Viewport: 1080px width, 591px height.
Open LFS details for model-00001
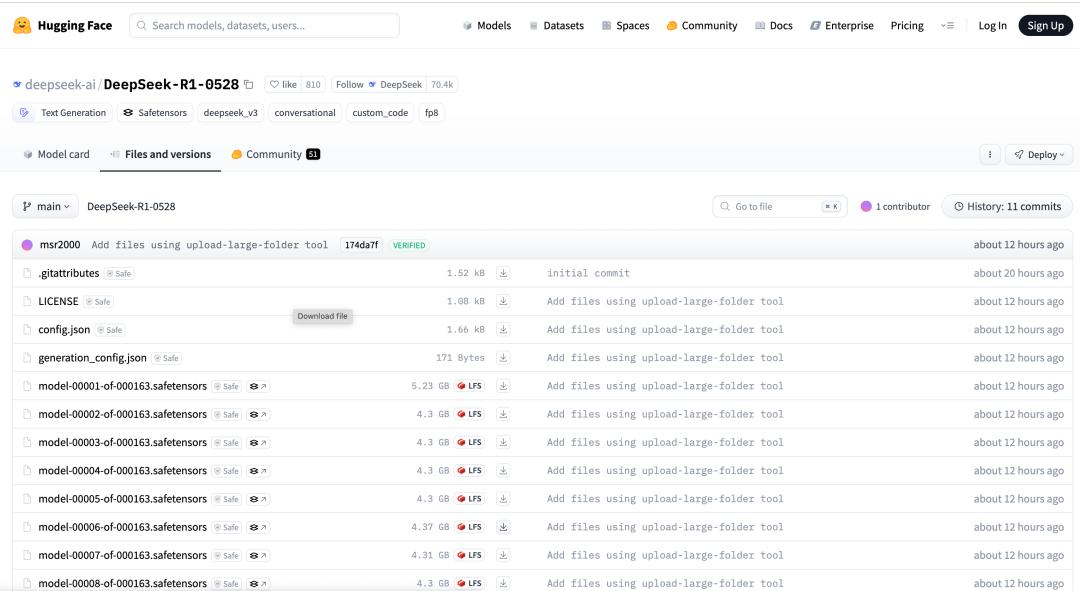click(x=470, y=386)
